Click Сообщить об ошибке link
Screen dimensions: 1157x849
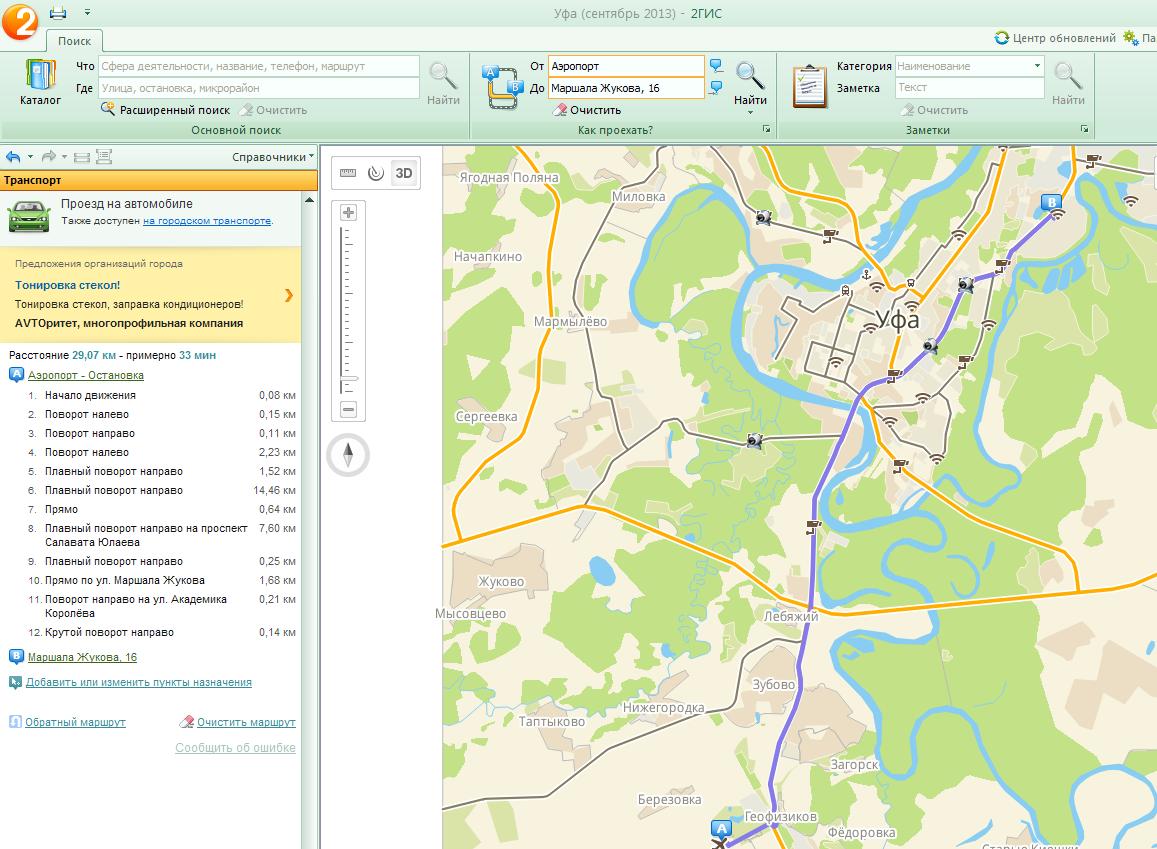pos(235,748)
